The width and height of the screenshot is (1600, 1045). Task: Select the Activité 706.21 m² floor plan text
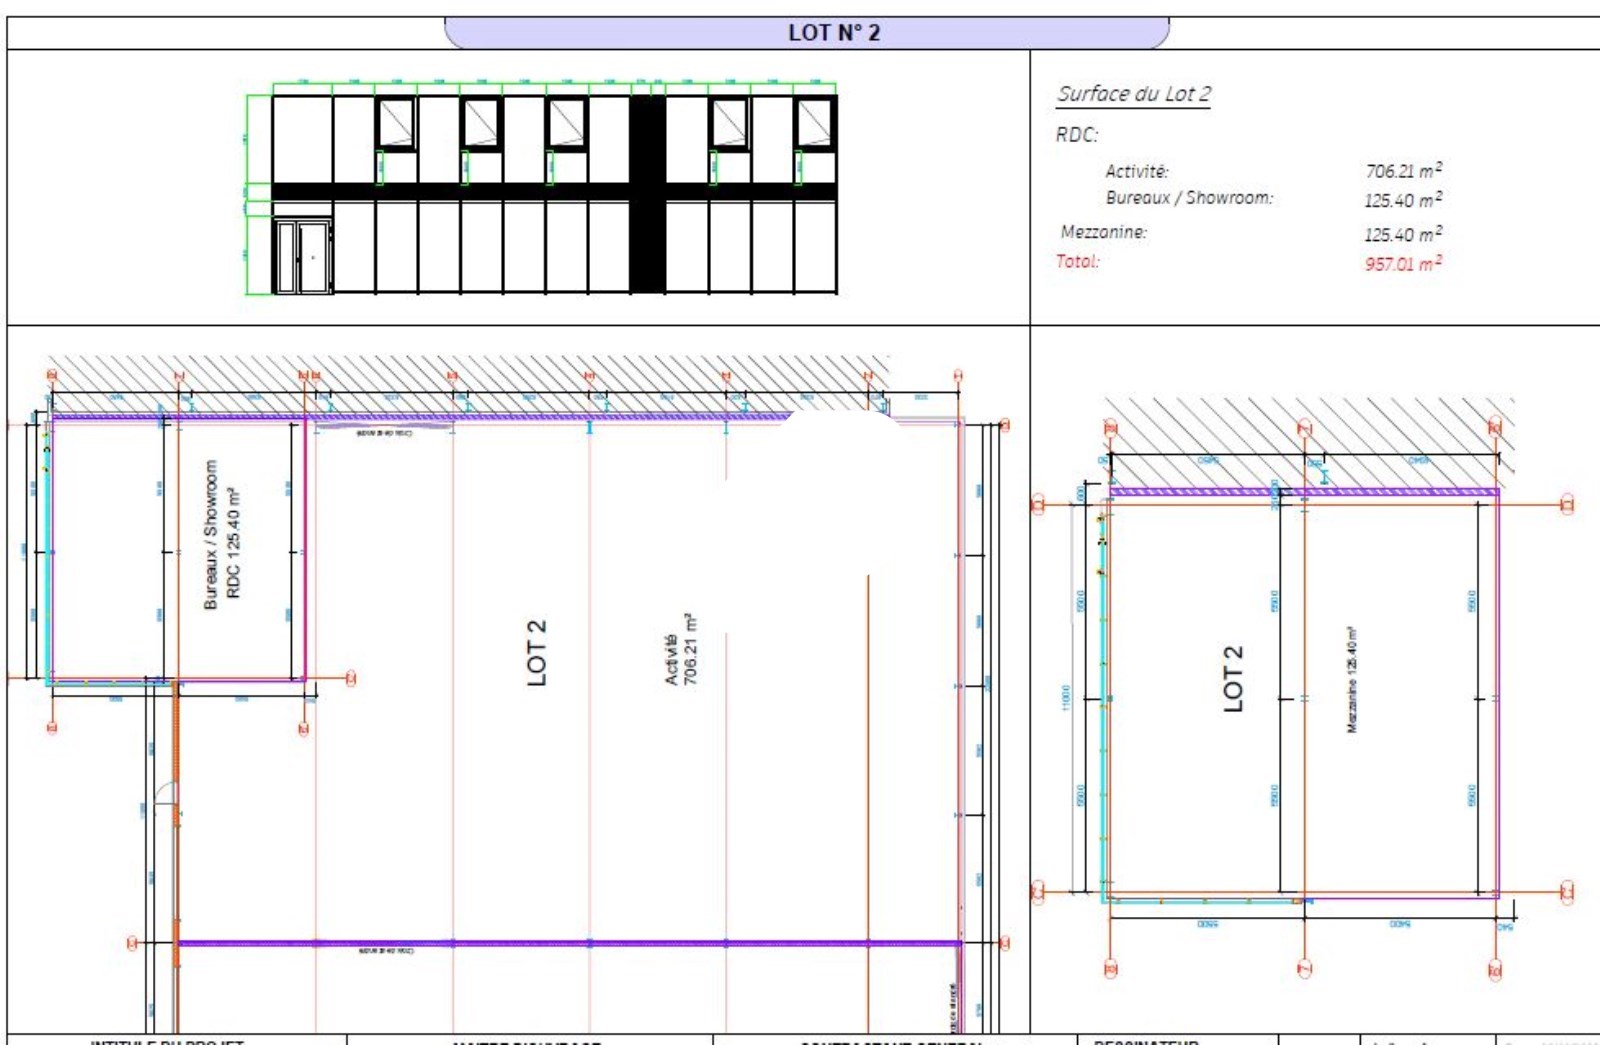681,650
